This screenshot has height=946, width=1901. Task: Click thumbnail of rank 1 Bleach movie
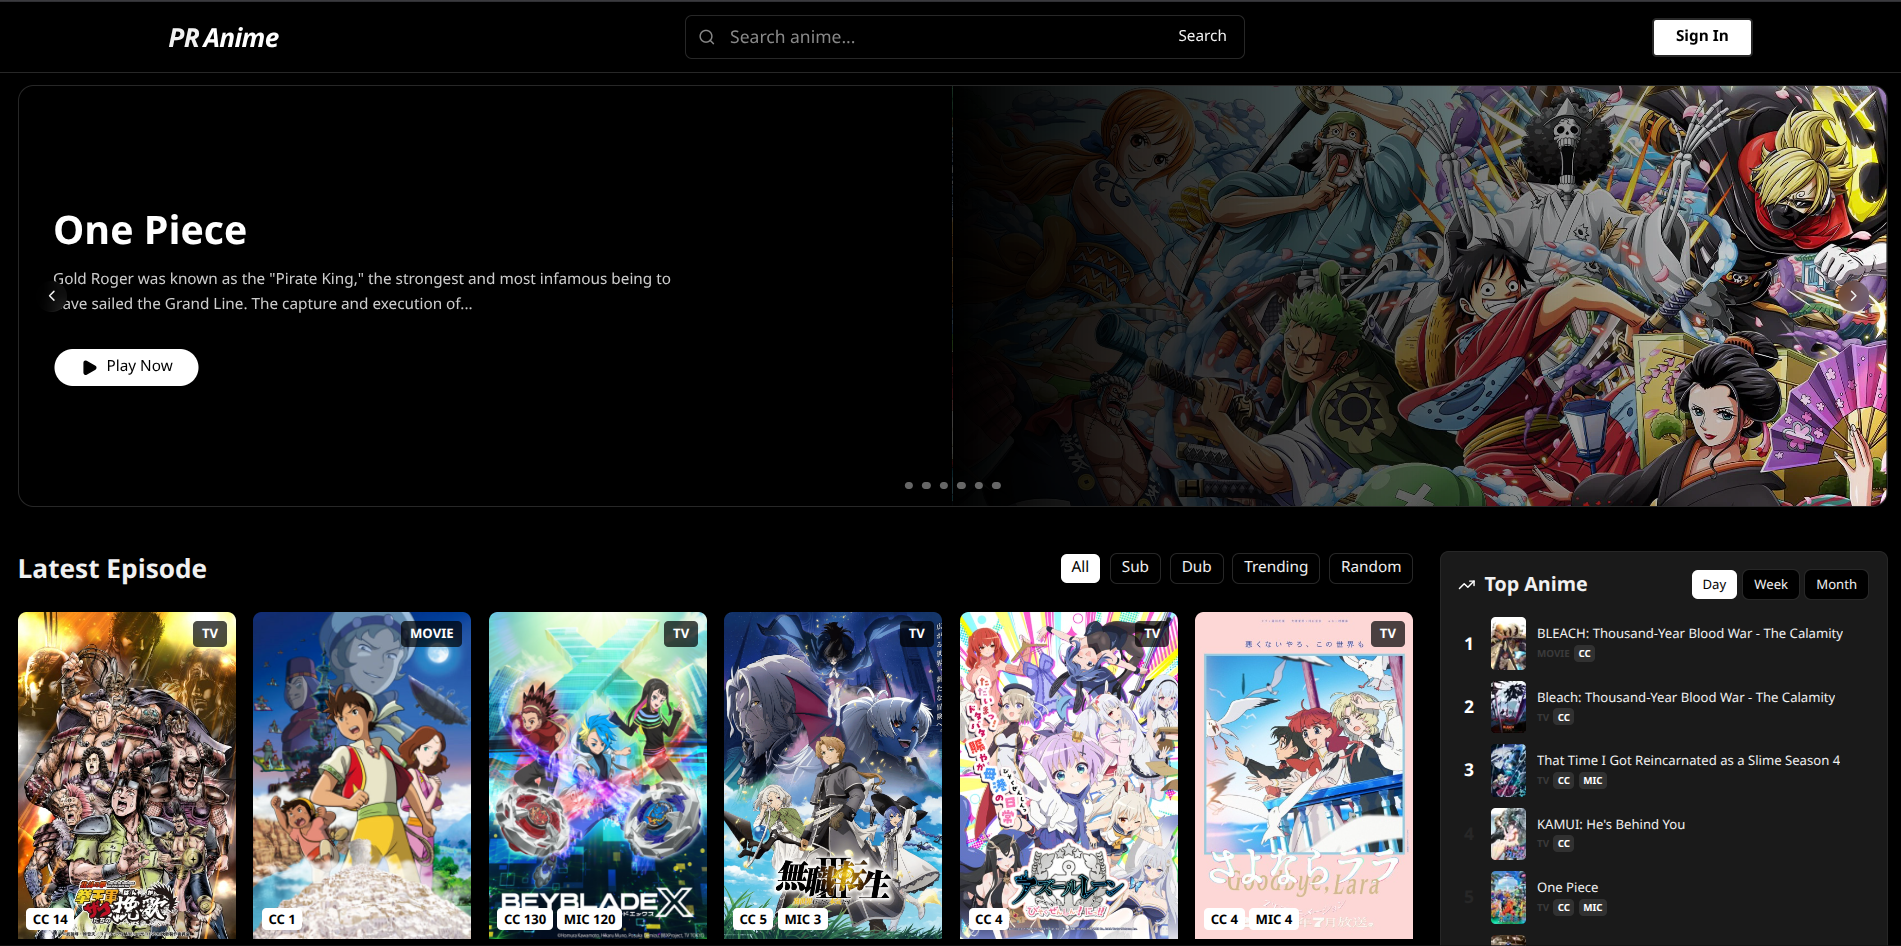tap(1508, 643)
